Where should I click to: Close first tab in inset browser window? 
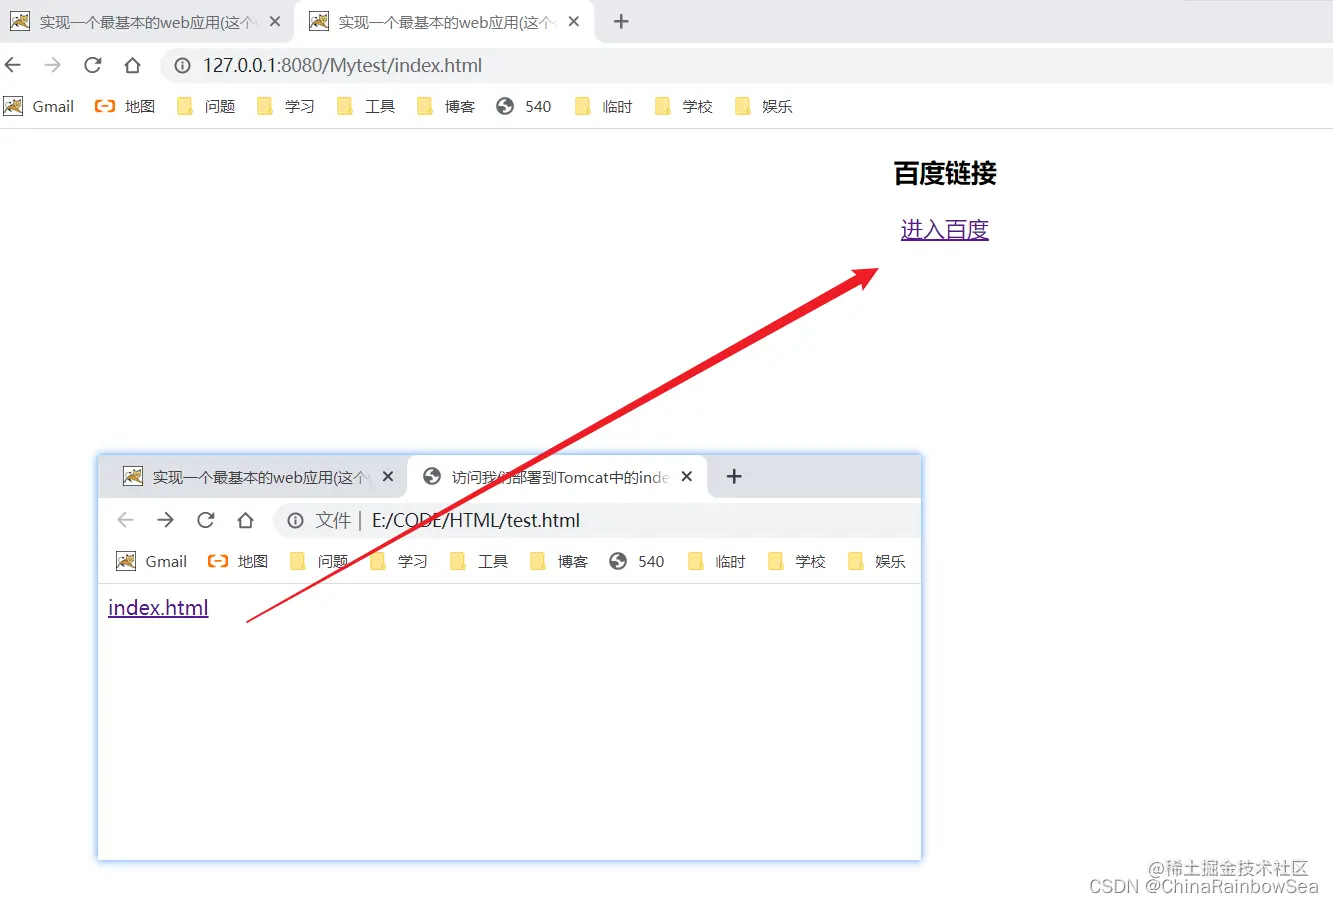388,477
